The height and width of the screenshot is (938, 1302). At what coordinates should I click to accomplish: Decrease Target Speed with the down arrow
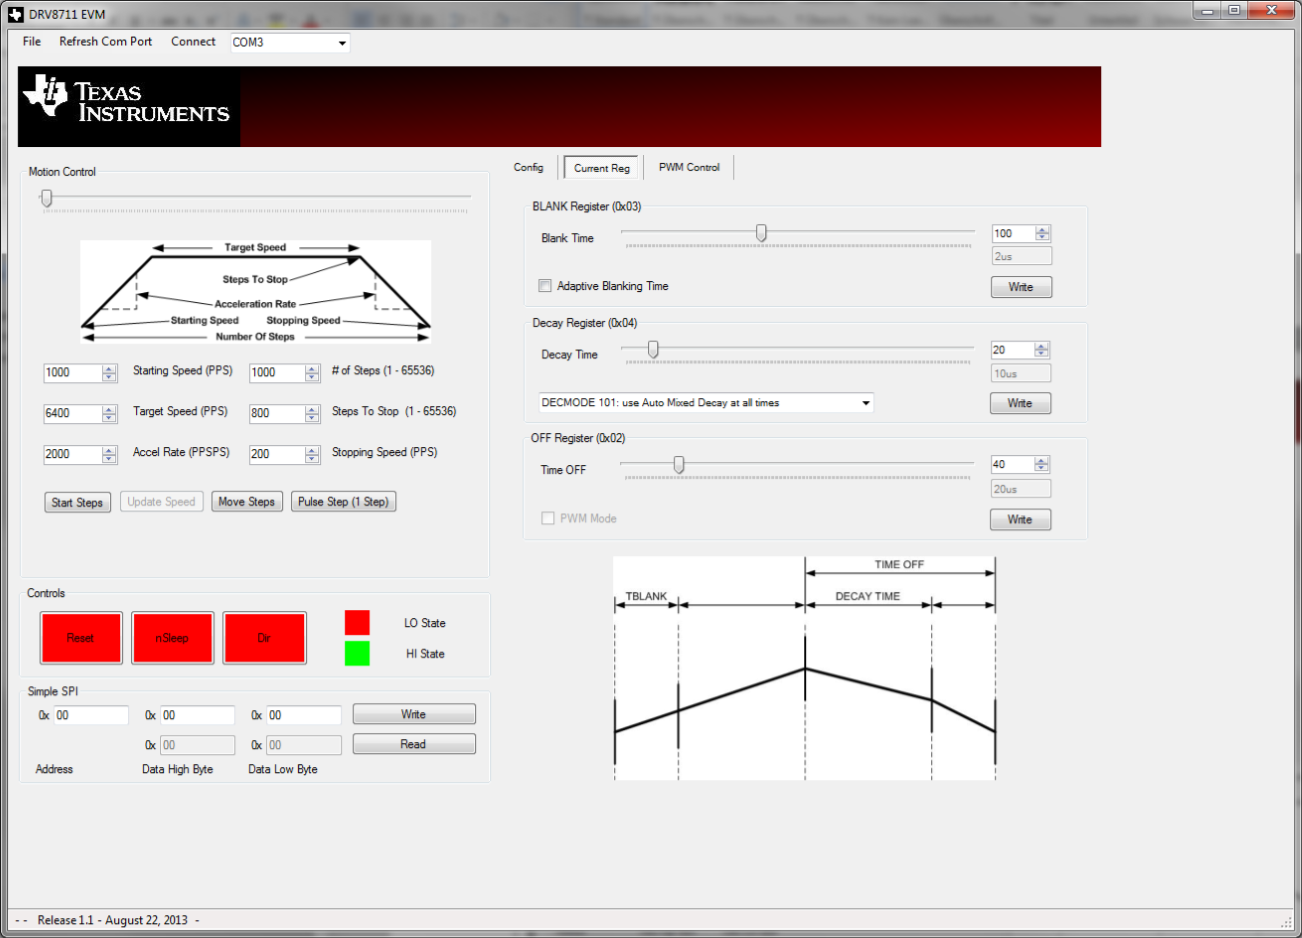click(x=109, y=418)
